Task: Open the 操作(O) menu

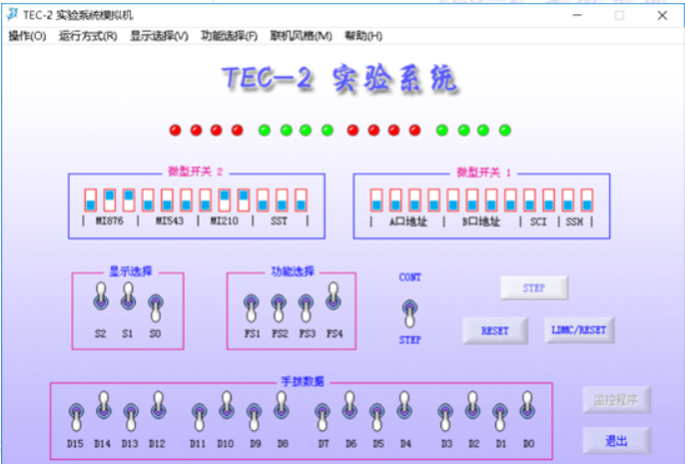Action: coord(27,36)
